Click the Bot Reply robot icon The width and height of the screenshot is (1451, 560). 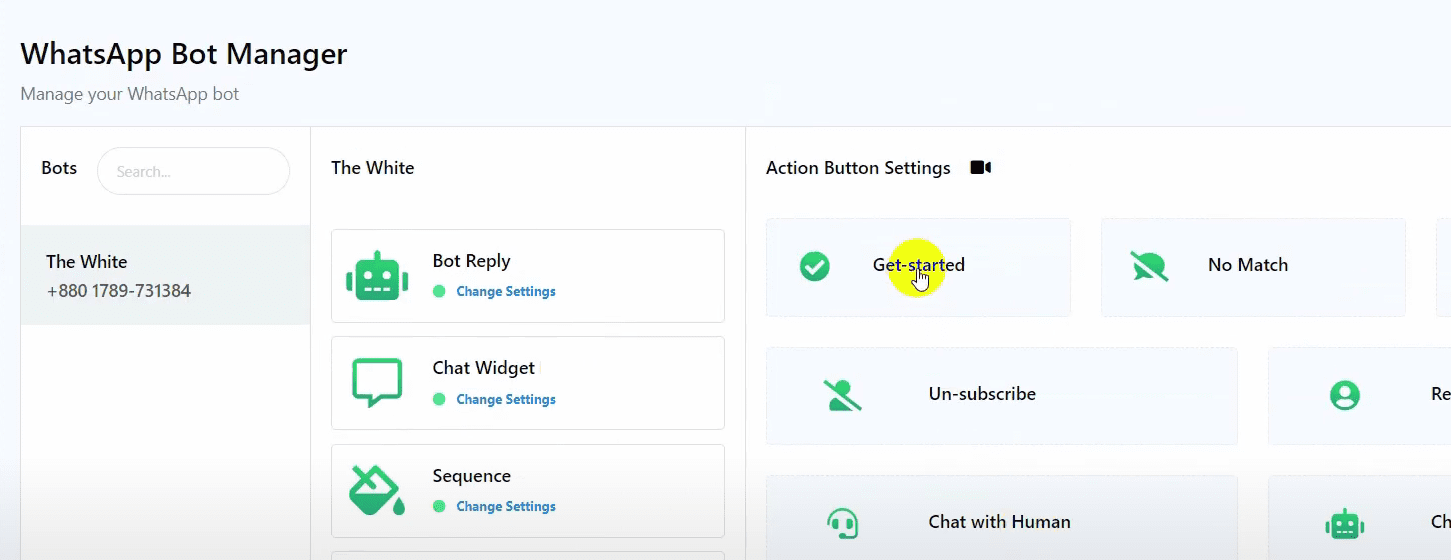[x=377, y=276]
